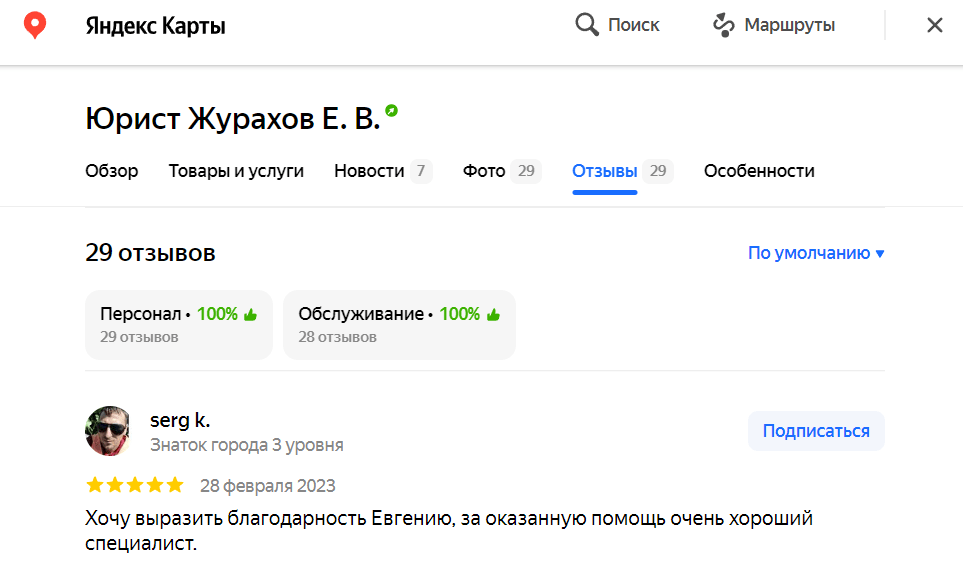Switch to the Особенности tab

(x=759, y=171)
